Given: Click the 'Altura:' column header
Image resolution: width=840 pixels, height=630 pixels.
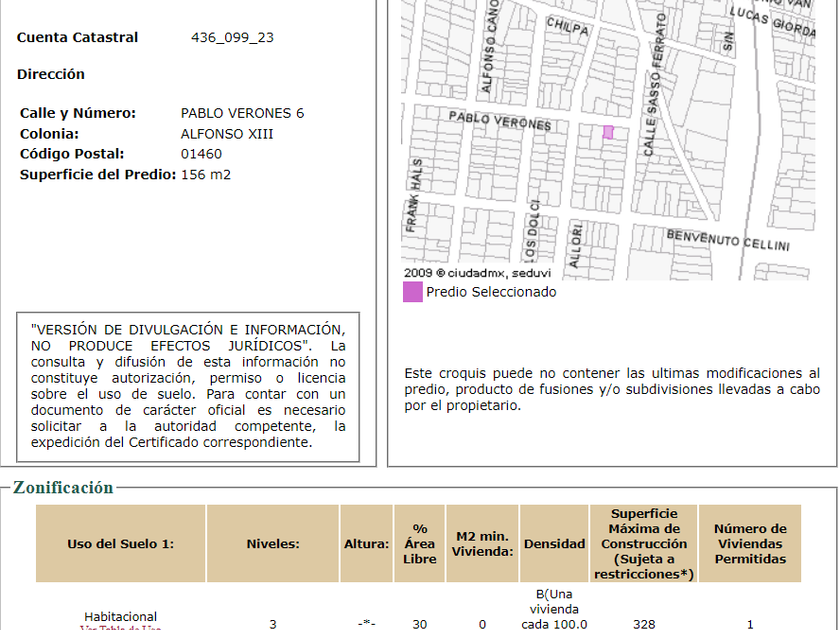Looking at the screenshot, I should (366, 544).
